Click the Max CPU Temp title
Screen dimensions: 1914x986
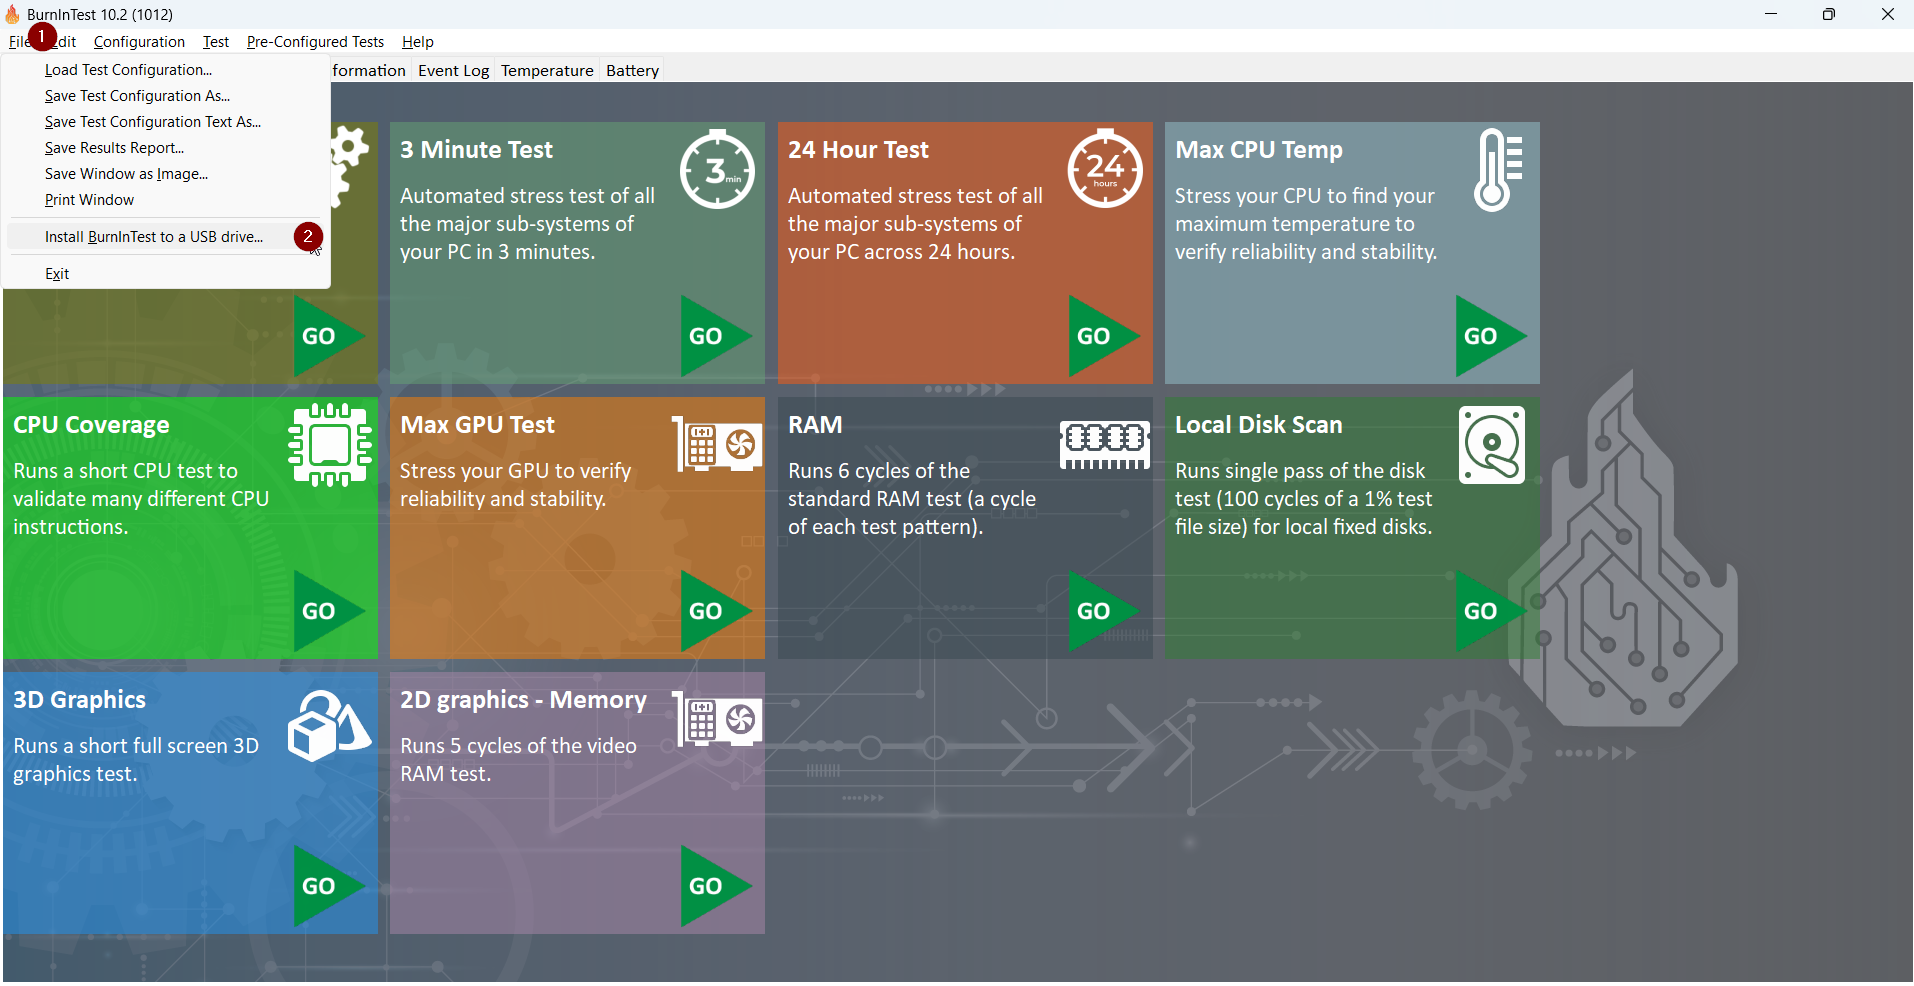coord(1259,150)
